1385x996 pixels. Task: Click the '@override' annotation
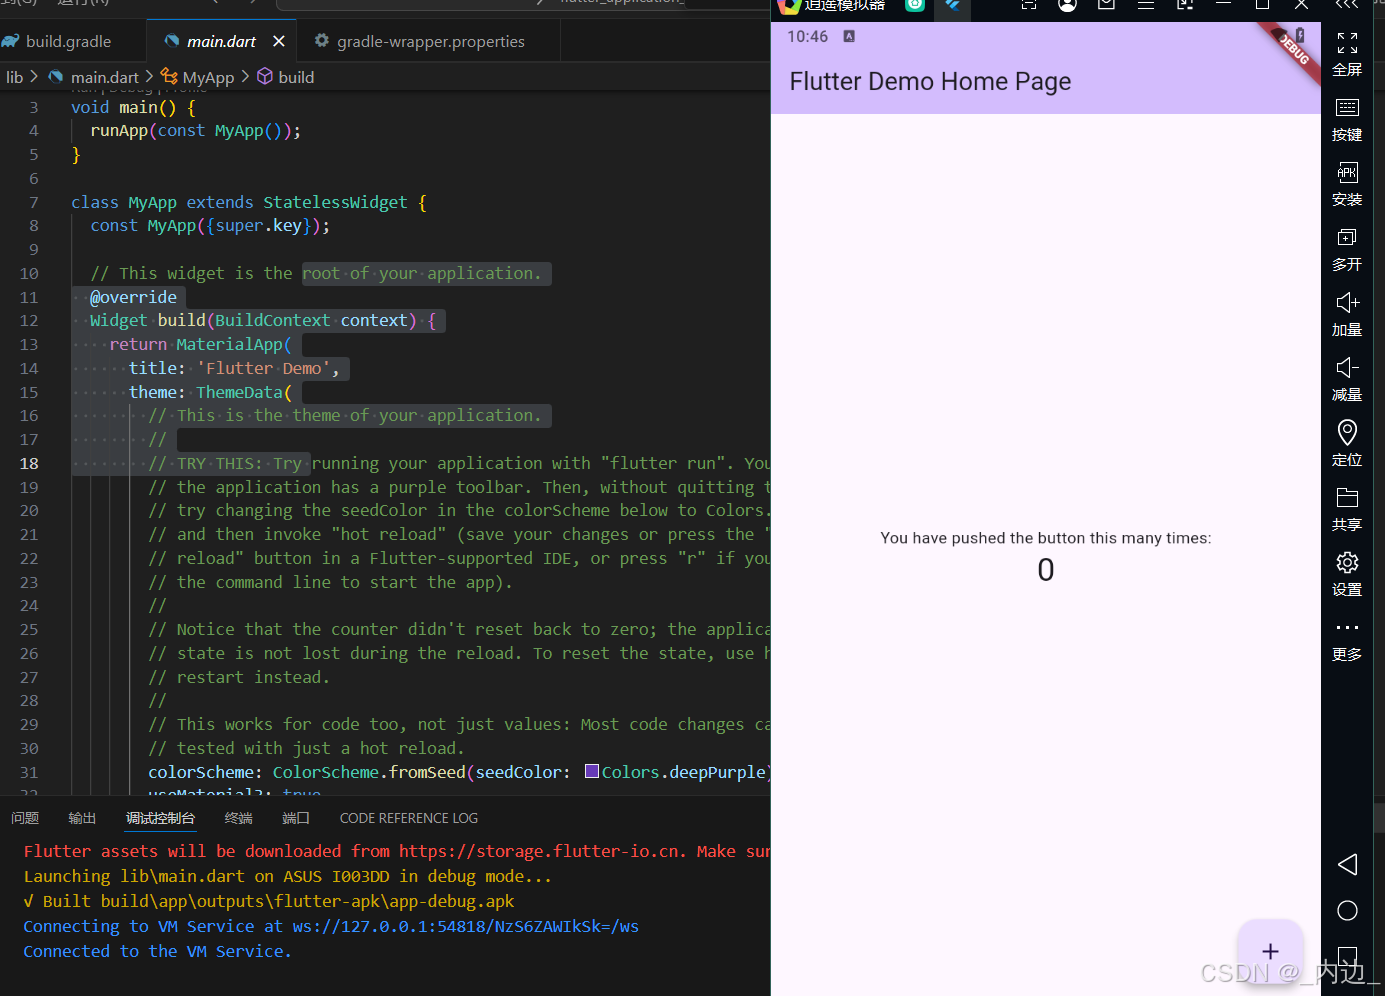133,297
